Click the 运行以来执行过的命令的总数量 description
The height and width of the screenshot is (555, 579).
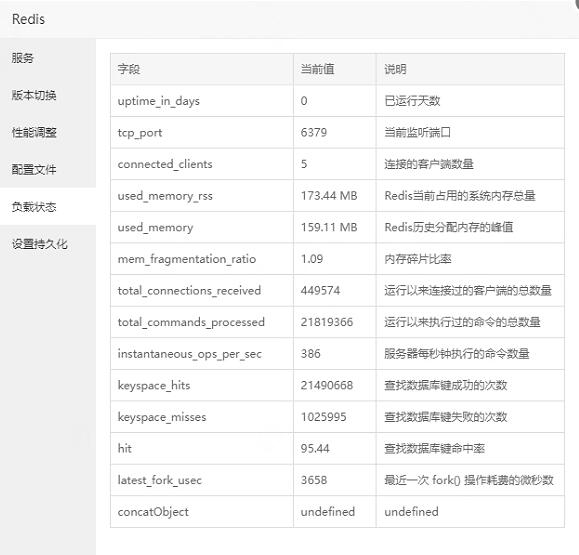click(x=462, y=322)
